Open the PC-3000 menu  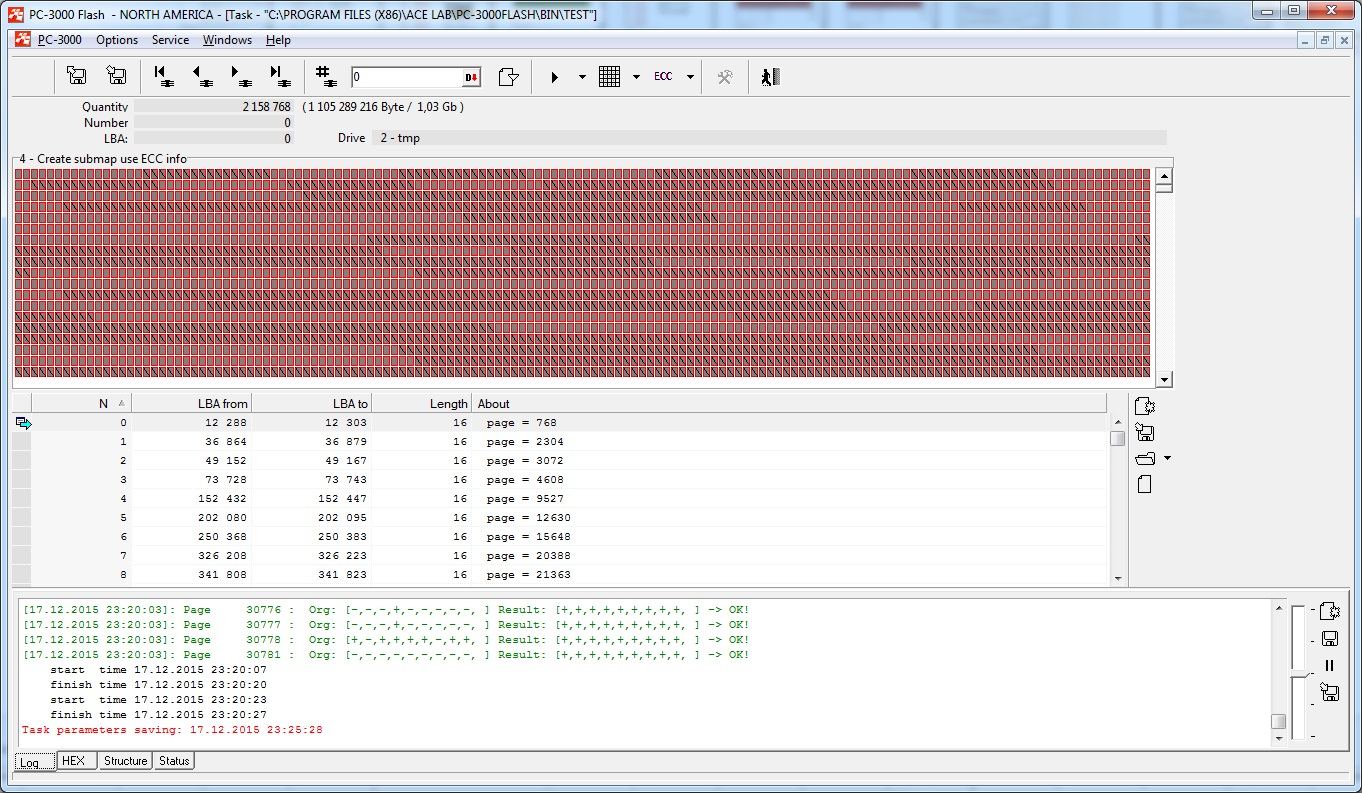click(x=60, y=40)
